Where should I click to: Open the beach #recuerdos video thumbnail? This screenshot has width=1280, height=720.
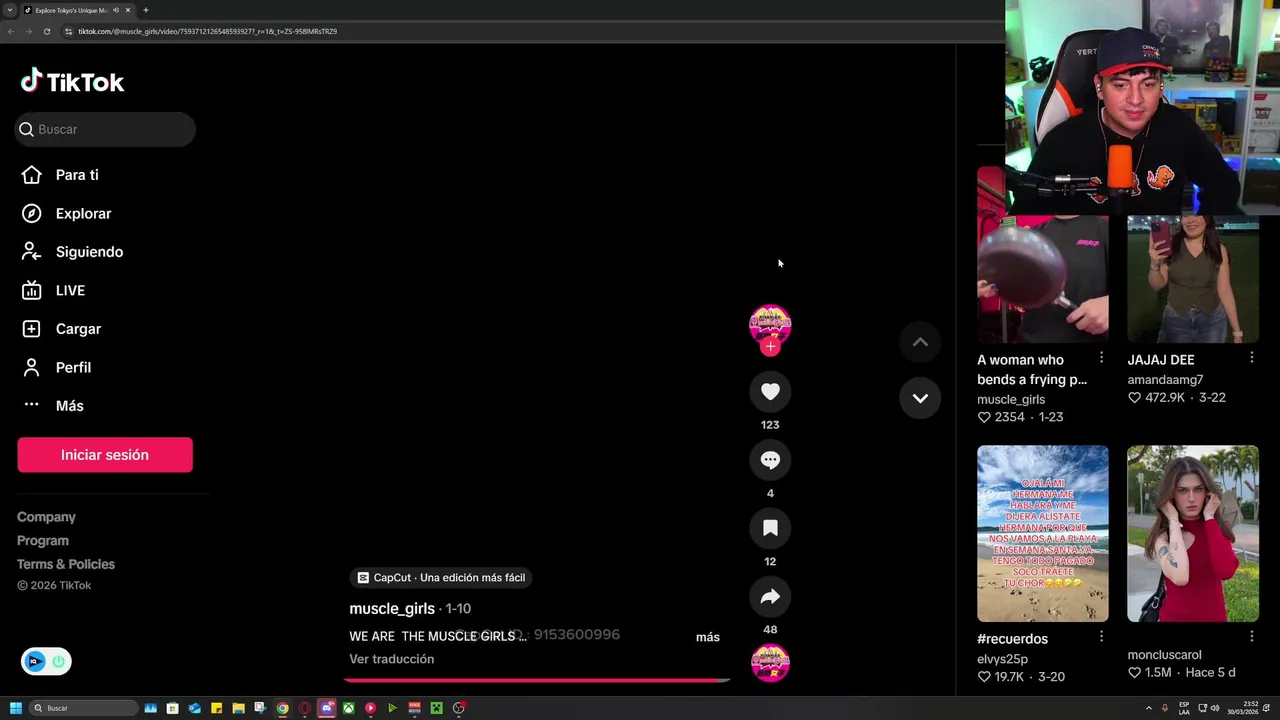point(1043,533)
